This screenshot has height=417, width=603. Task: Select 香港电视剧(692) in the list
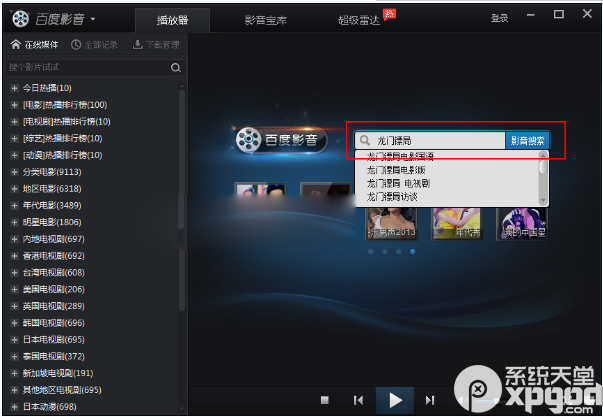[53, 256]
